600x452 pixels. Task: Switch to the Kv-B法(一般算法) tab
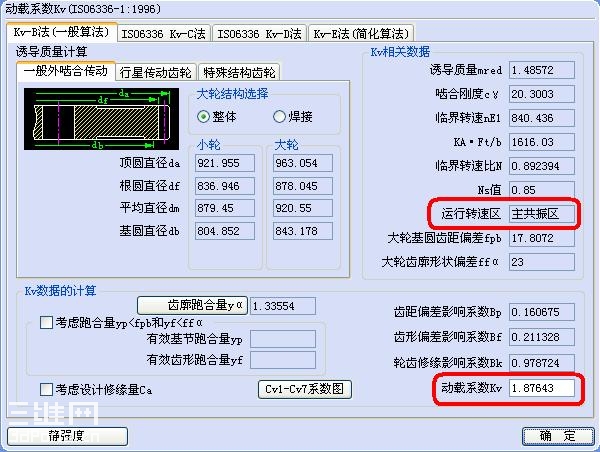coord(62,33)
